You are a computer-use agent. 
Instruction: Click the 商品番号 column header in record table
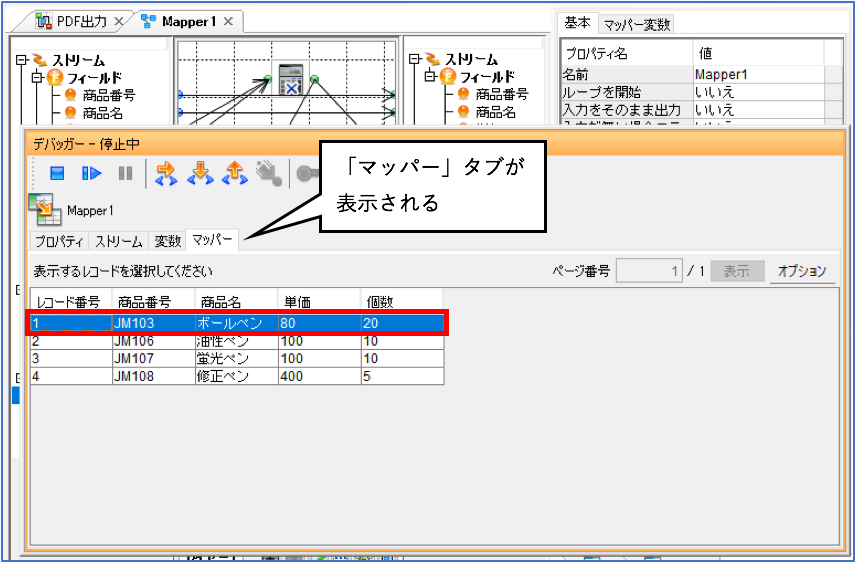tap(153, 301)
